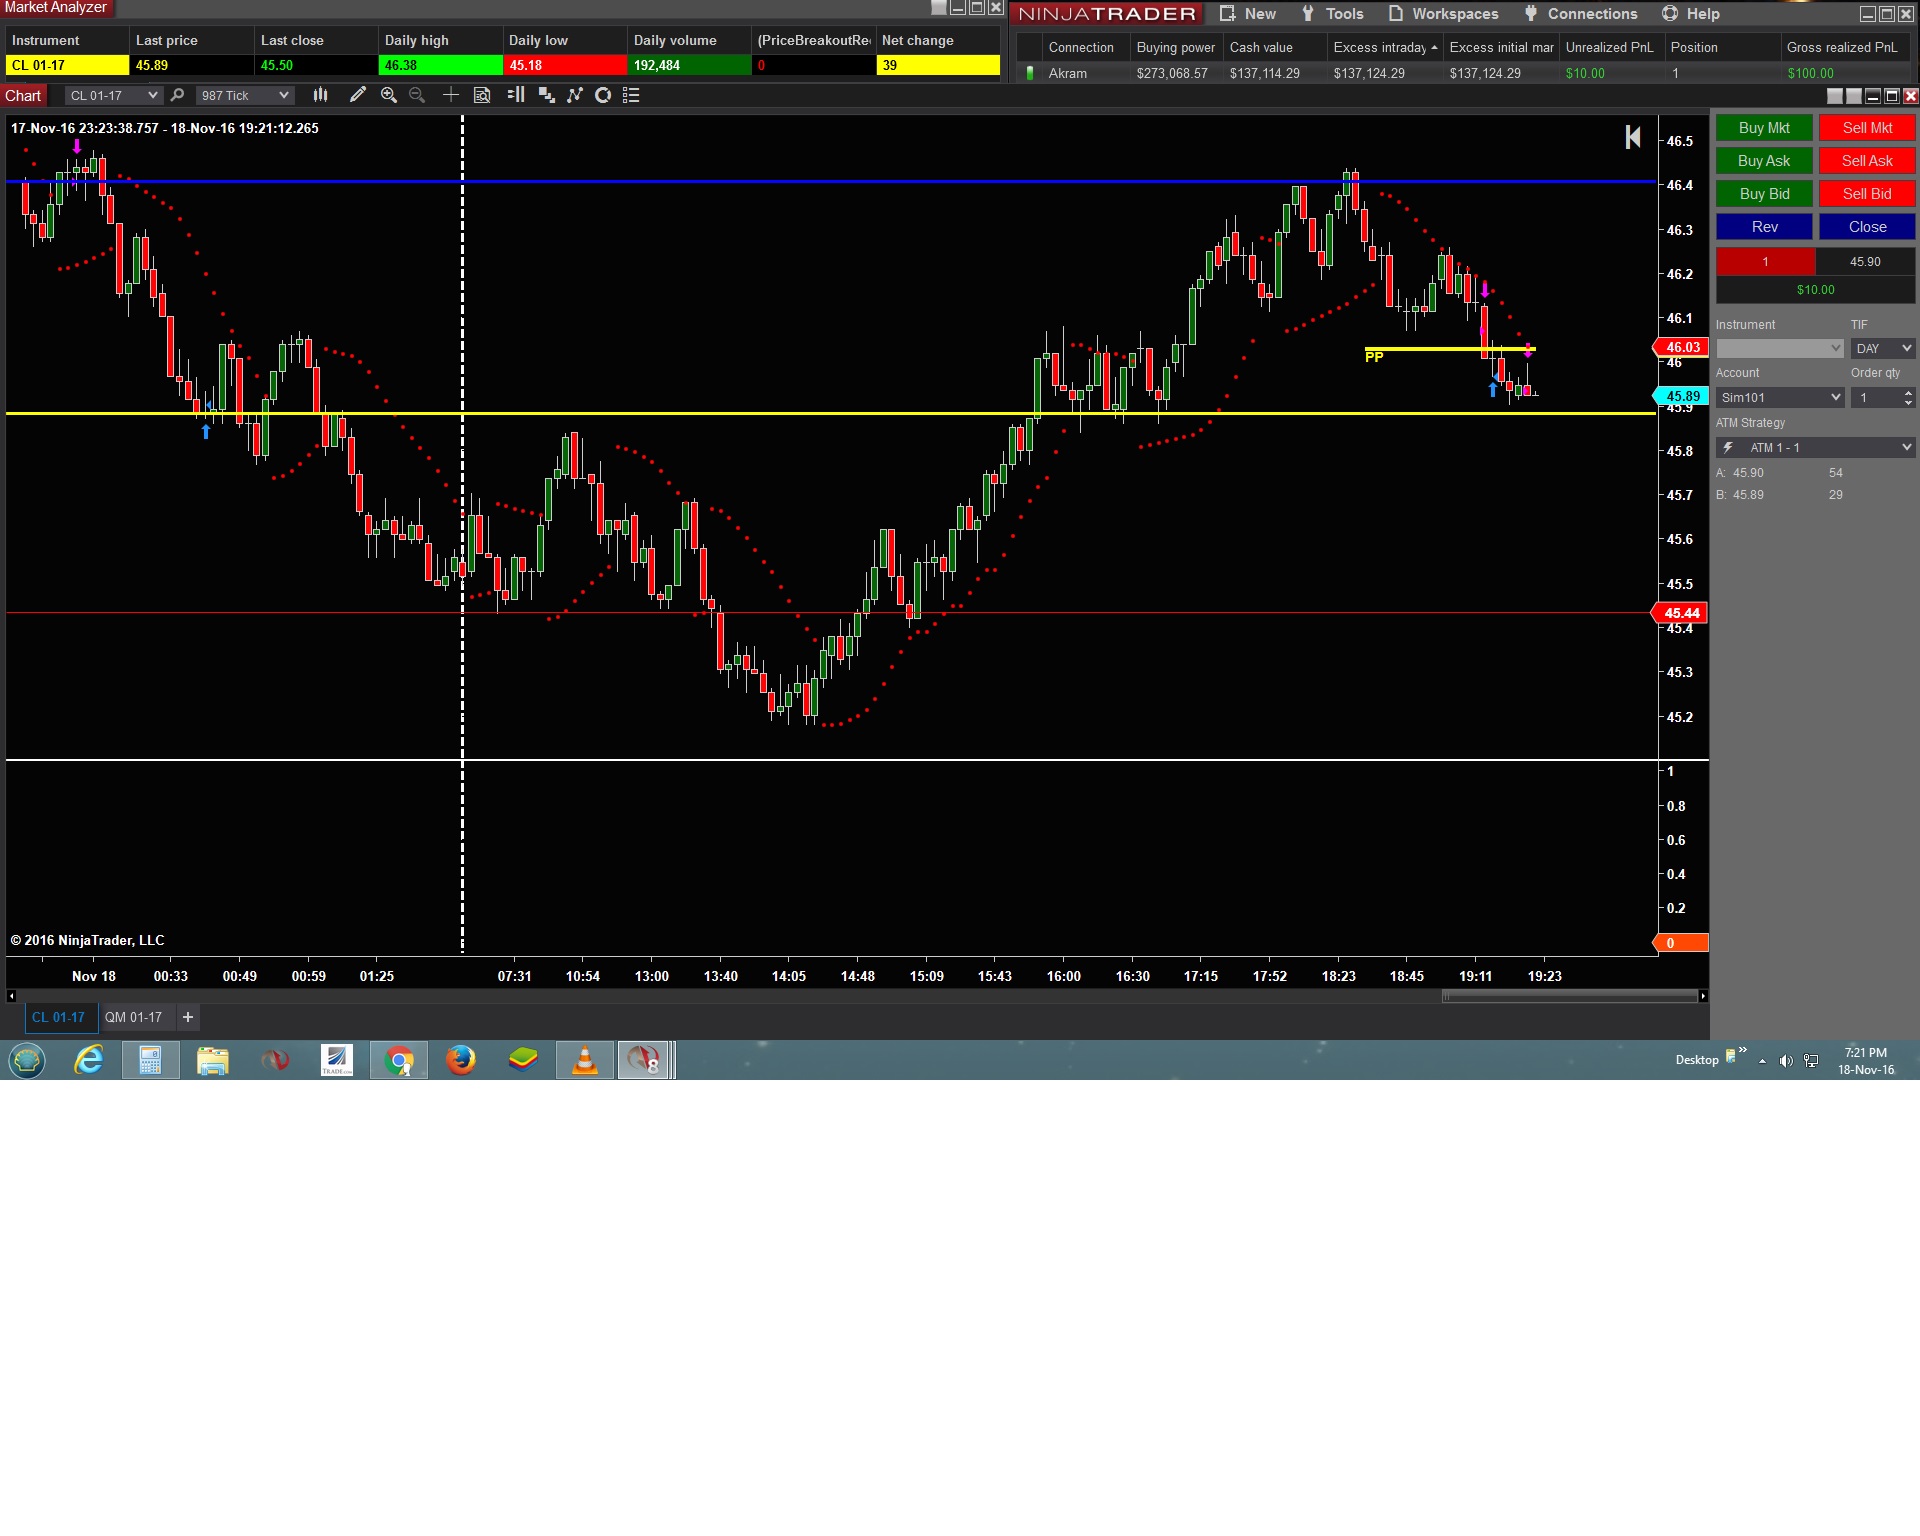Expand the 987 Tick interval dropdown

point(284,95)
